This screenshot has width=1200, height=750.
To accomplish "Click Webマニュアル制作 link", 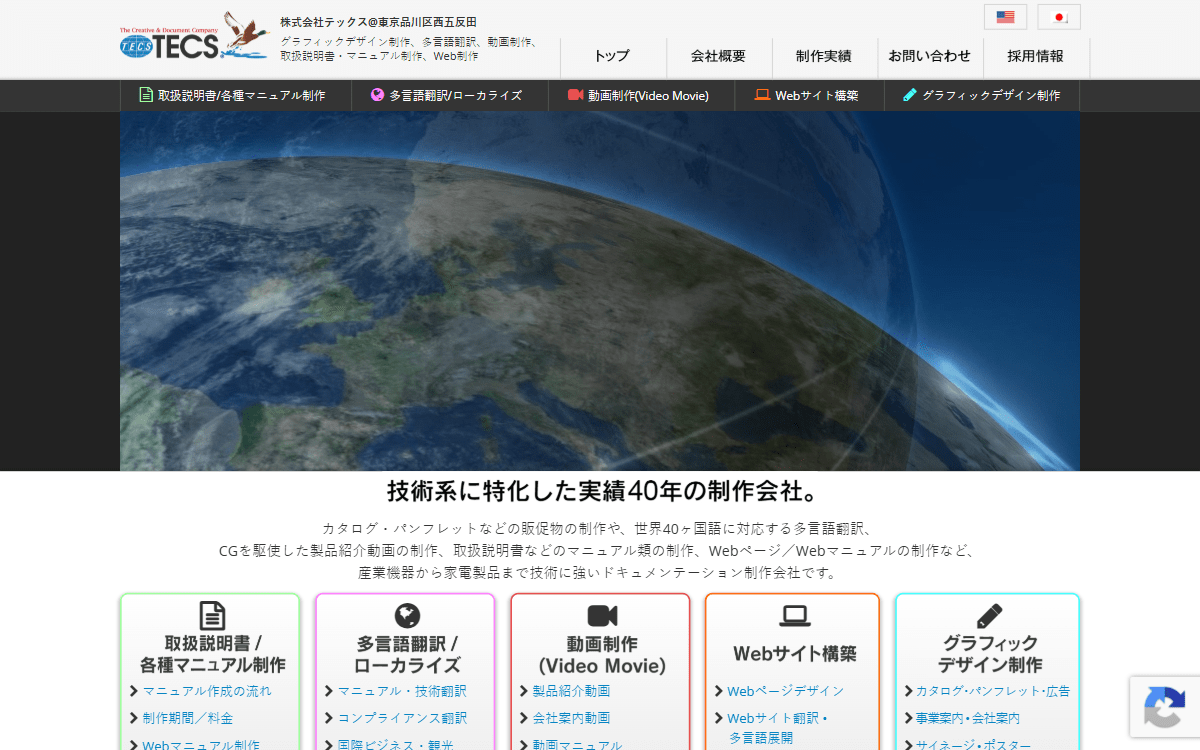I will [x=201, y=745].
